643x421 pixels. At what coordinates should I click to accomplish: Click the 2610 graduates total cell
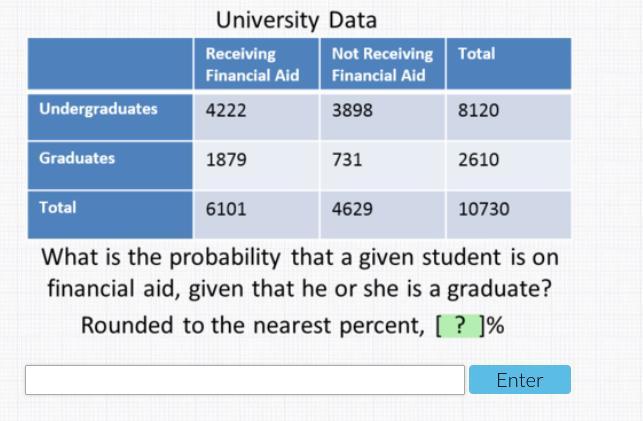tap(478, 160)
